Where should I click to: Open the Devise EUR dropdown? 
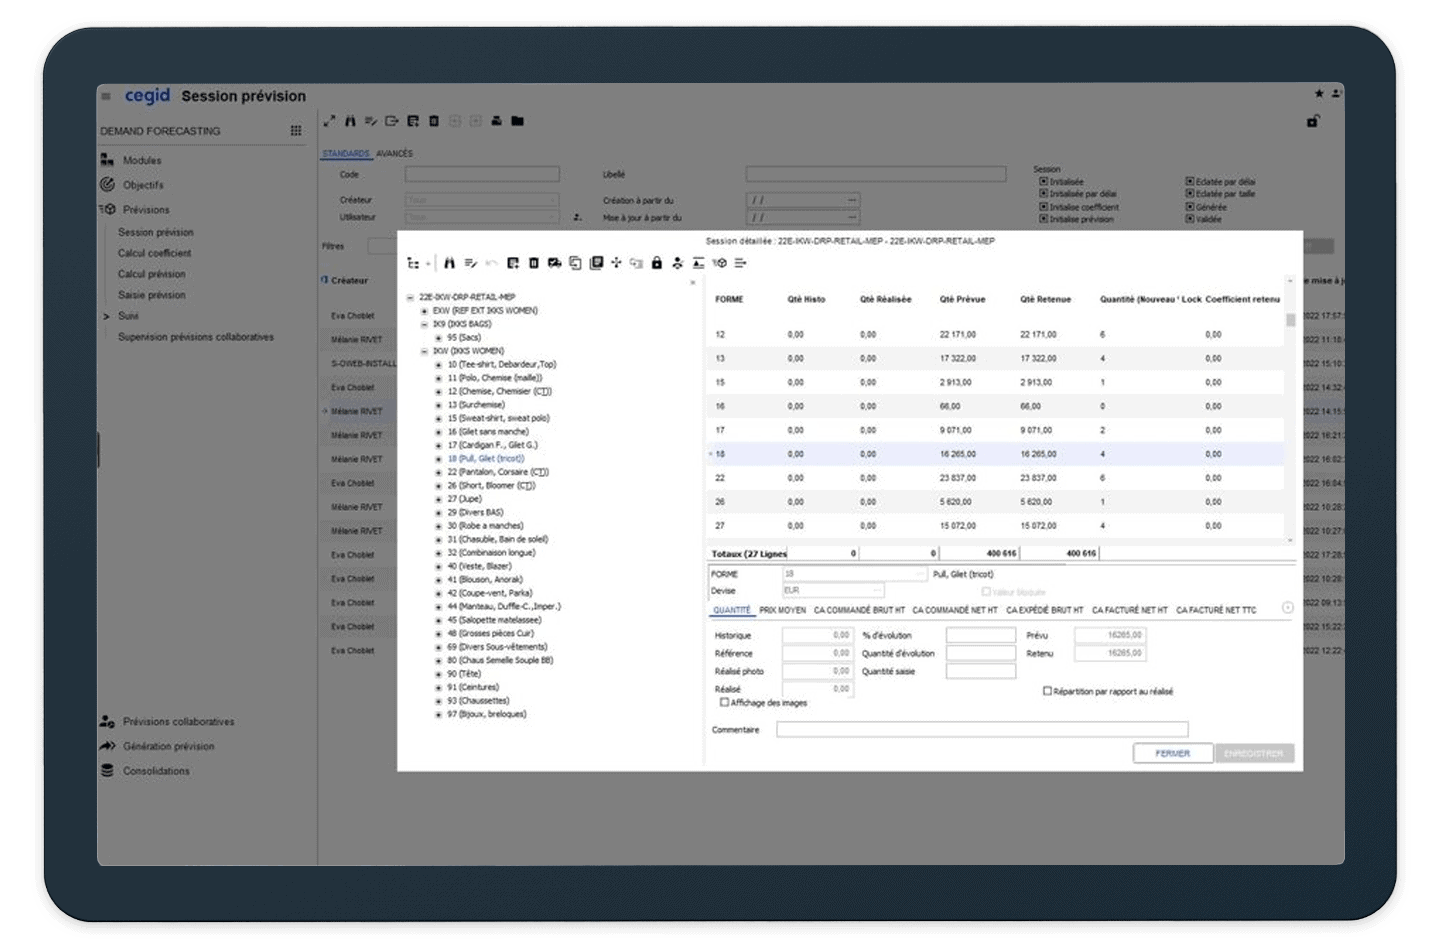click(x=878, y=590)
